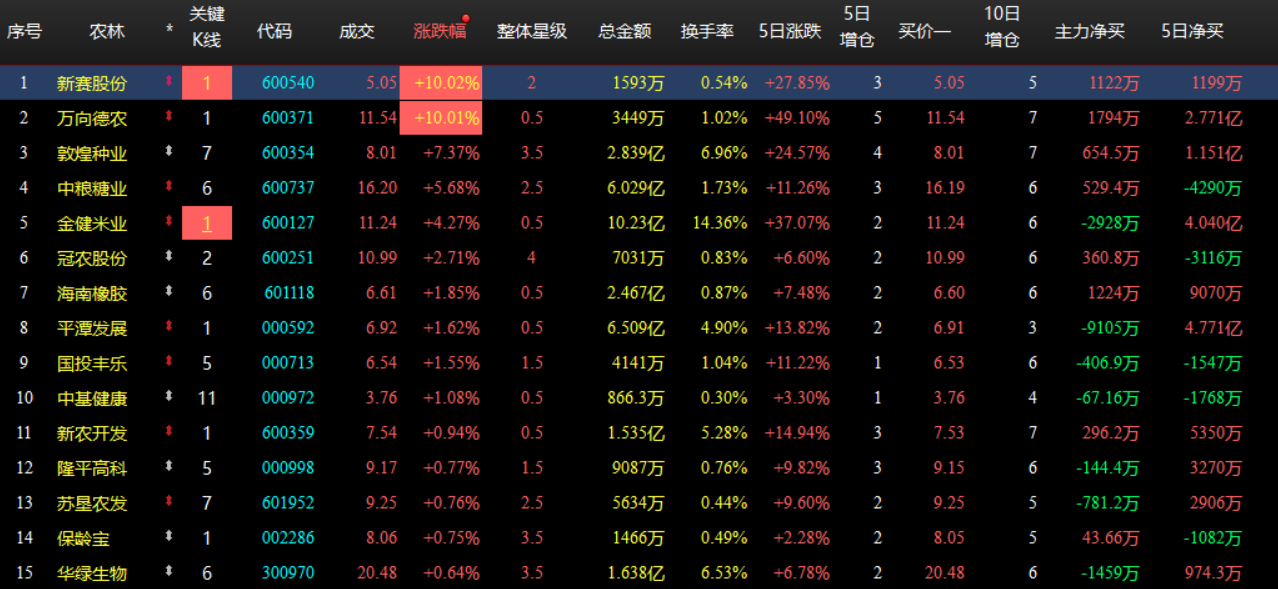This screenshot has width=1278, height=589.
Task: Sort by the 关键K线 column header
Action: coord(206,27)
